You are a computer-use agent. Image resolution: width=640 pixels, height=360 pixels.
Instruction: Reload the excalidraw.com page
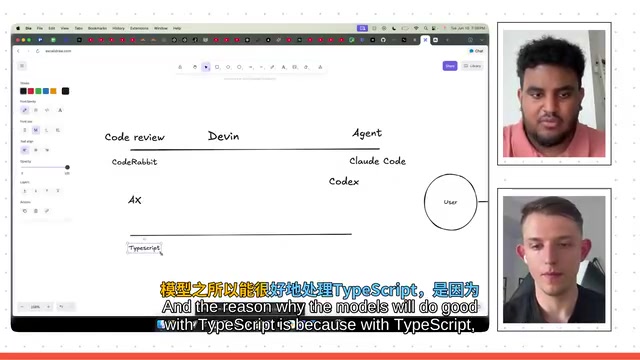[x=38, y=51]
